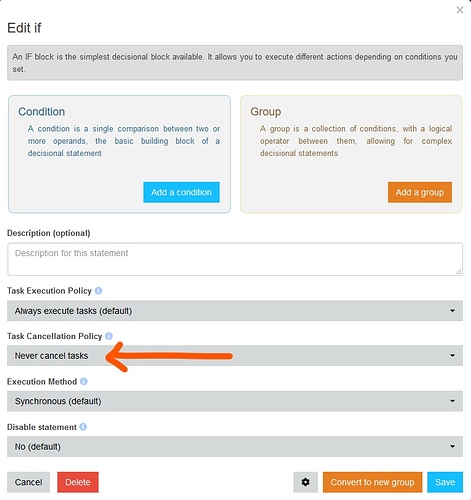Click the Cancel button
The image size is (471, 500).
28,482
